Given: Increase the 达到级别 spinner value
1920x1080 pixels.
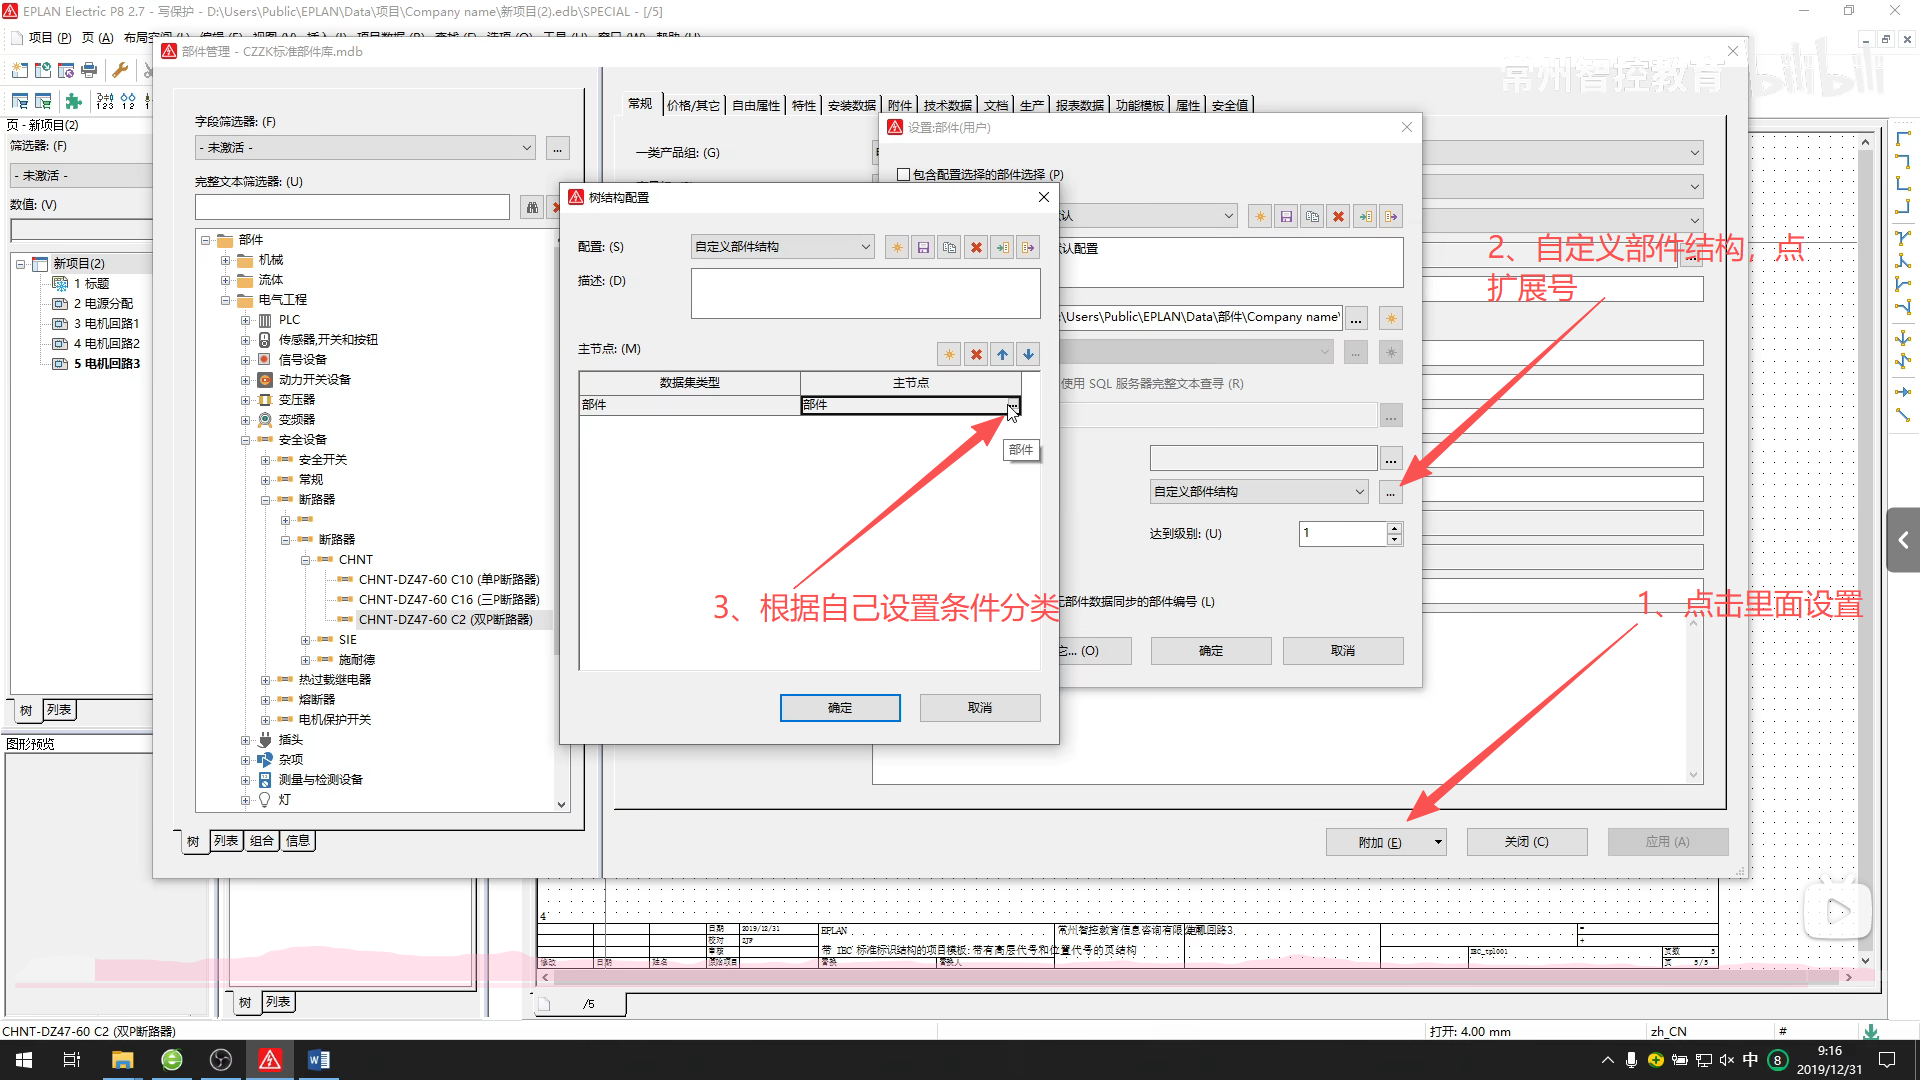Looking at the screenshot, I should [1394, 527].
